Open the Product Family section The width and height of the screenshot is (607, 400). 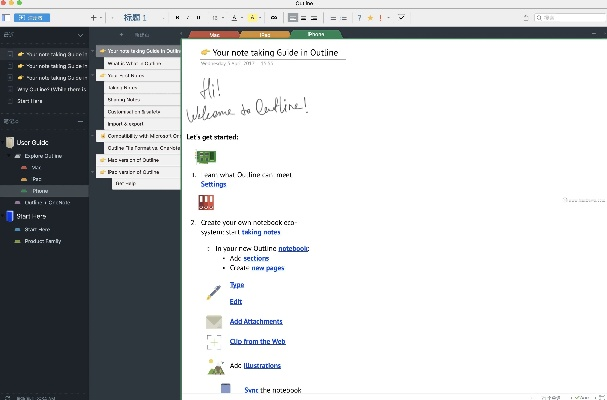tap(43, 241)
